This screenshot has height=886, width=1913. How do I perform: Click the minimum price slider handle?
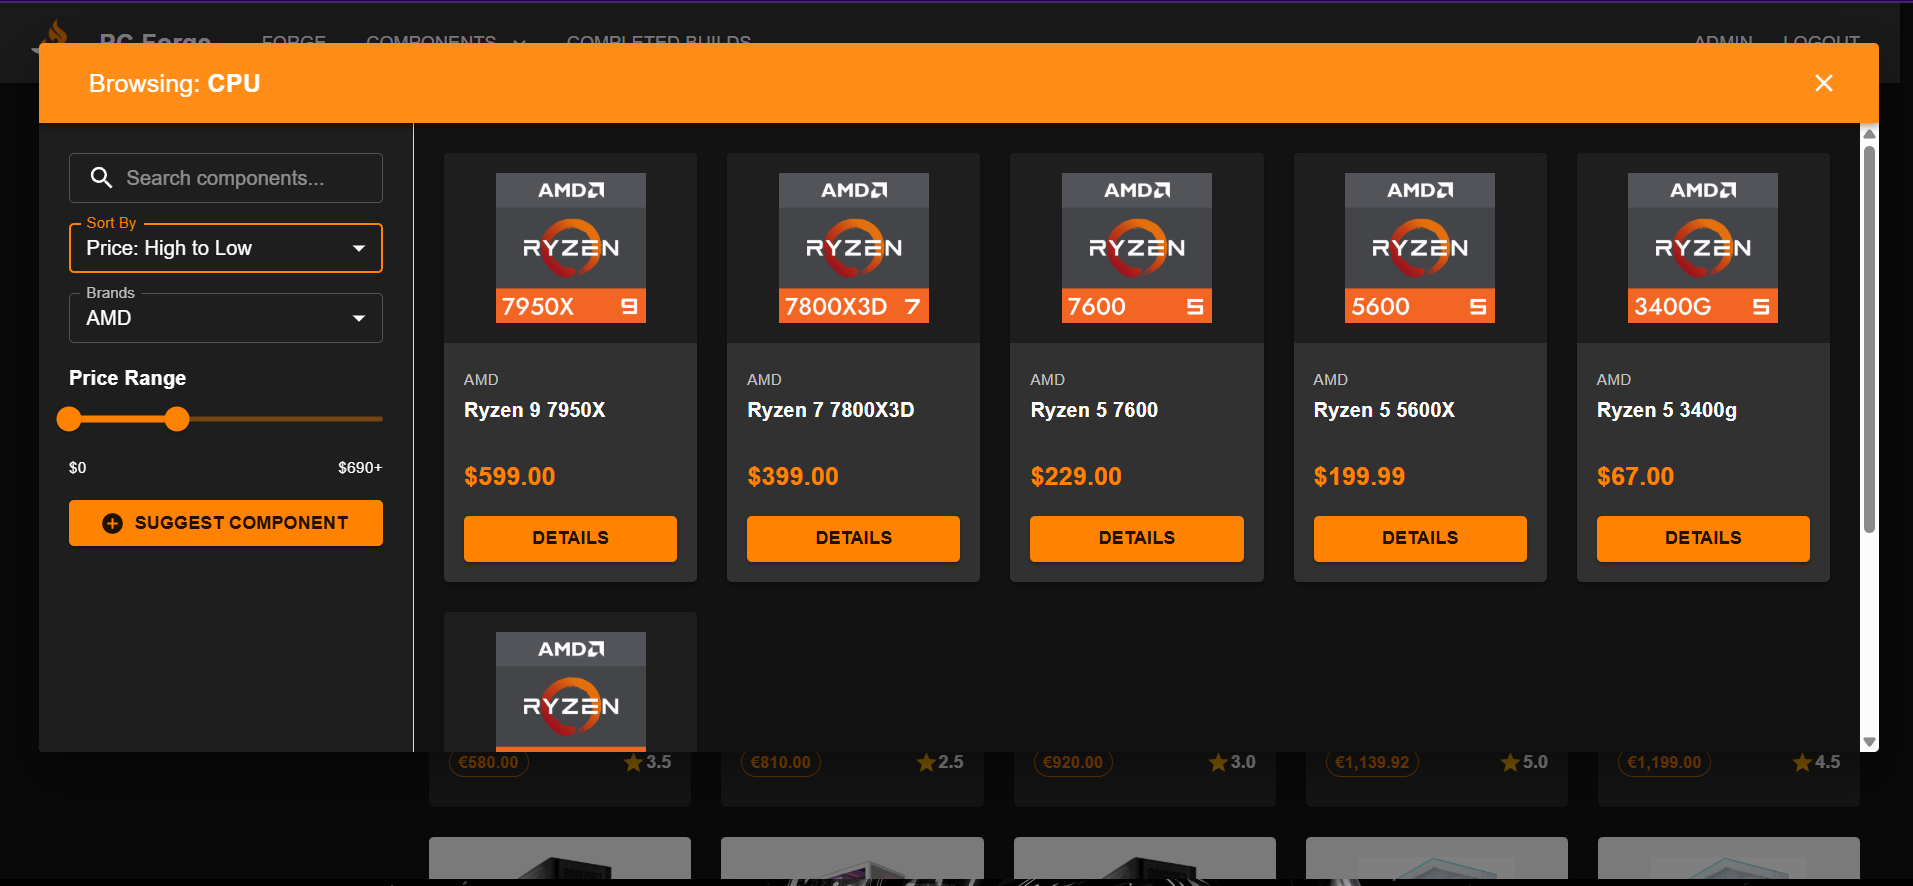tap(69, 419)
